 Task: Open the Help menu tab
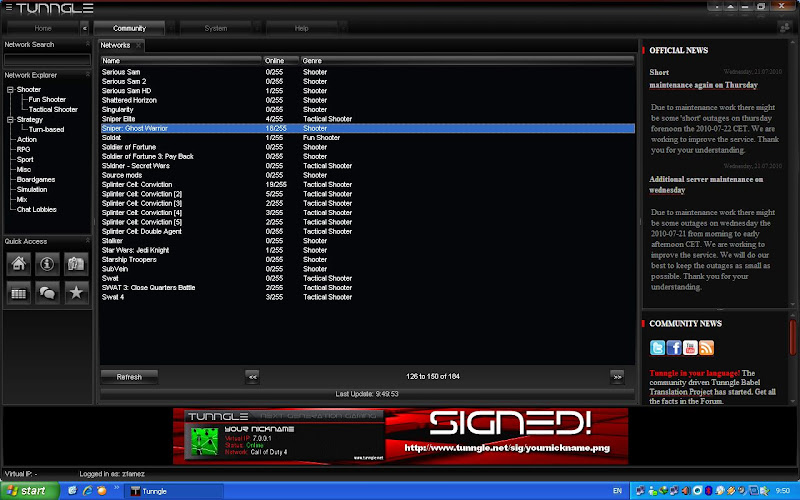[x=302, y=29]
